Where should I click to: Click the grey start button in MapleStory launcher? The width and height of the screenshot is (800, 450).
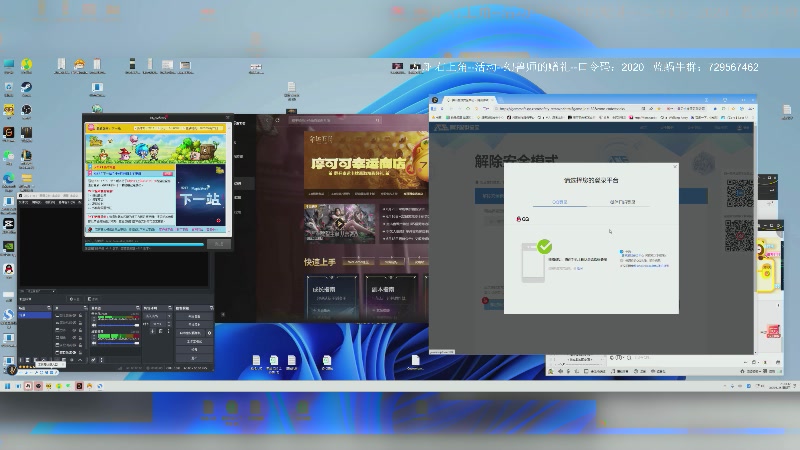click(218, 244)
